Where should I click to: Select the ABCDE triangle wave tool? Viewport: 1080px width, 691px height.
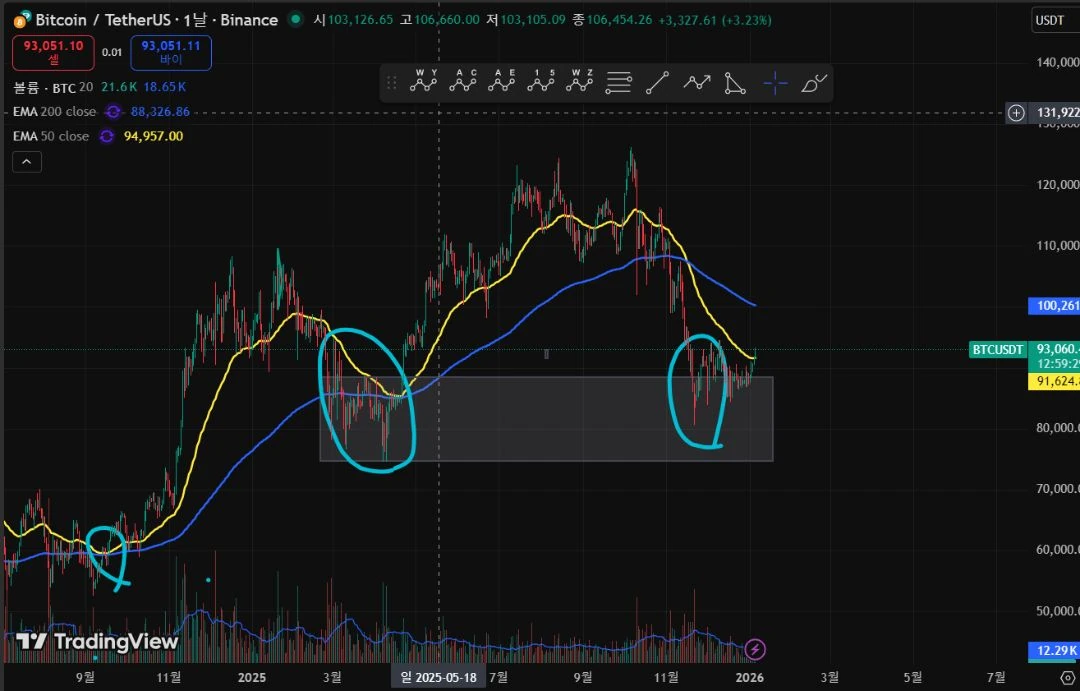click(501, 82)
